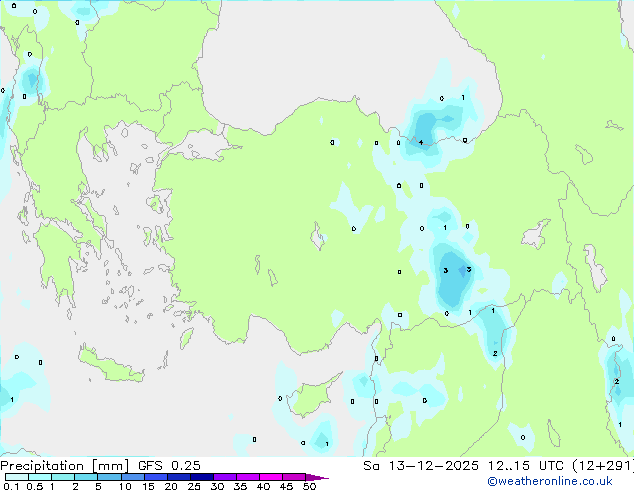Click the '25' legend scale label
The image size is (634, 490).
click(194, 486)
